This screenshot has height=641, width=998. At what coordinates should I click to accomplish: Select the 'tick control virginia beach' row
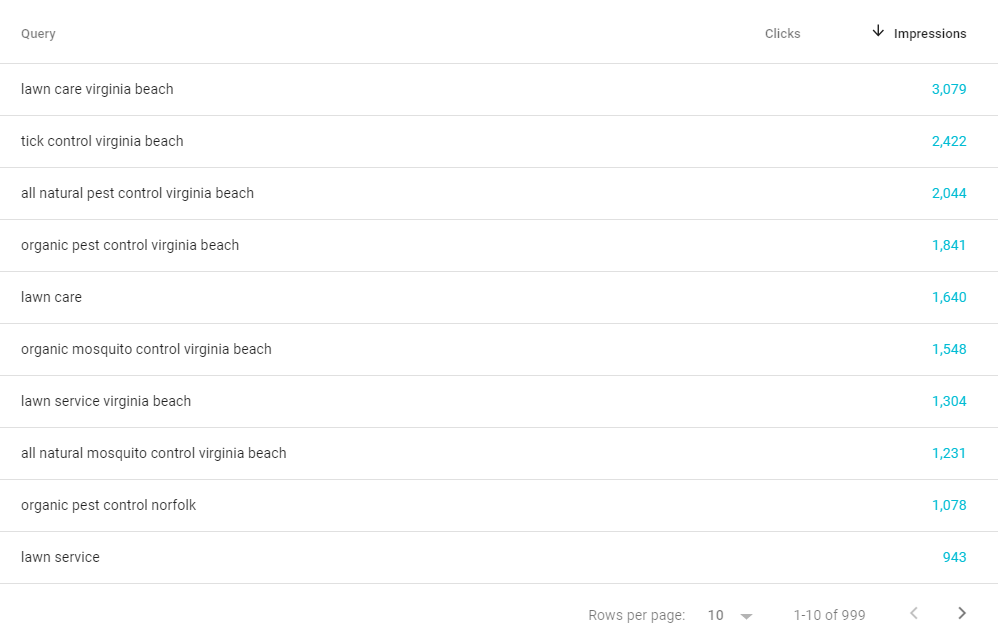tap(499, 141)
